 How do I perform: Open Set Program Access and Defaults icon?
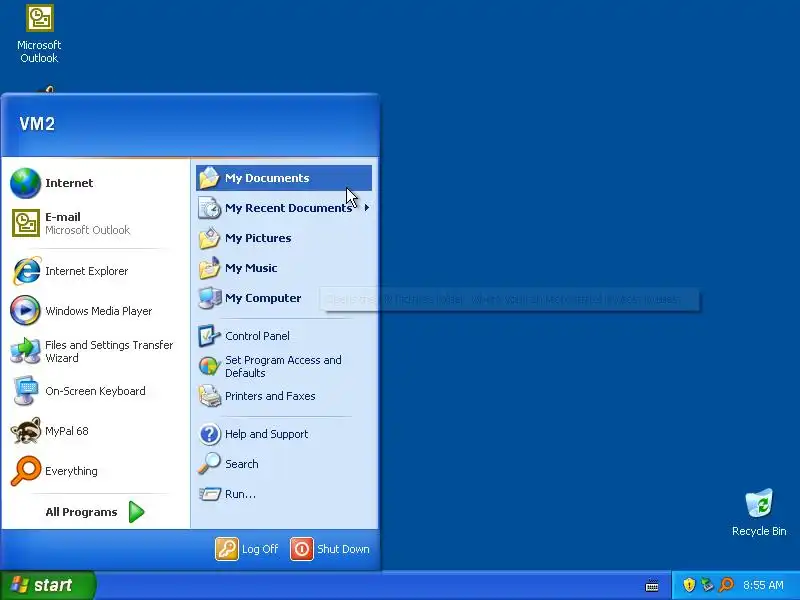209,366
